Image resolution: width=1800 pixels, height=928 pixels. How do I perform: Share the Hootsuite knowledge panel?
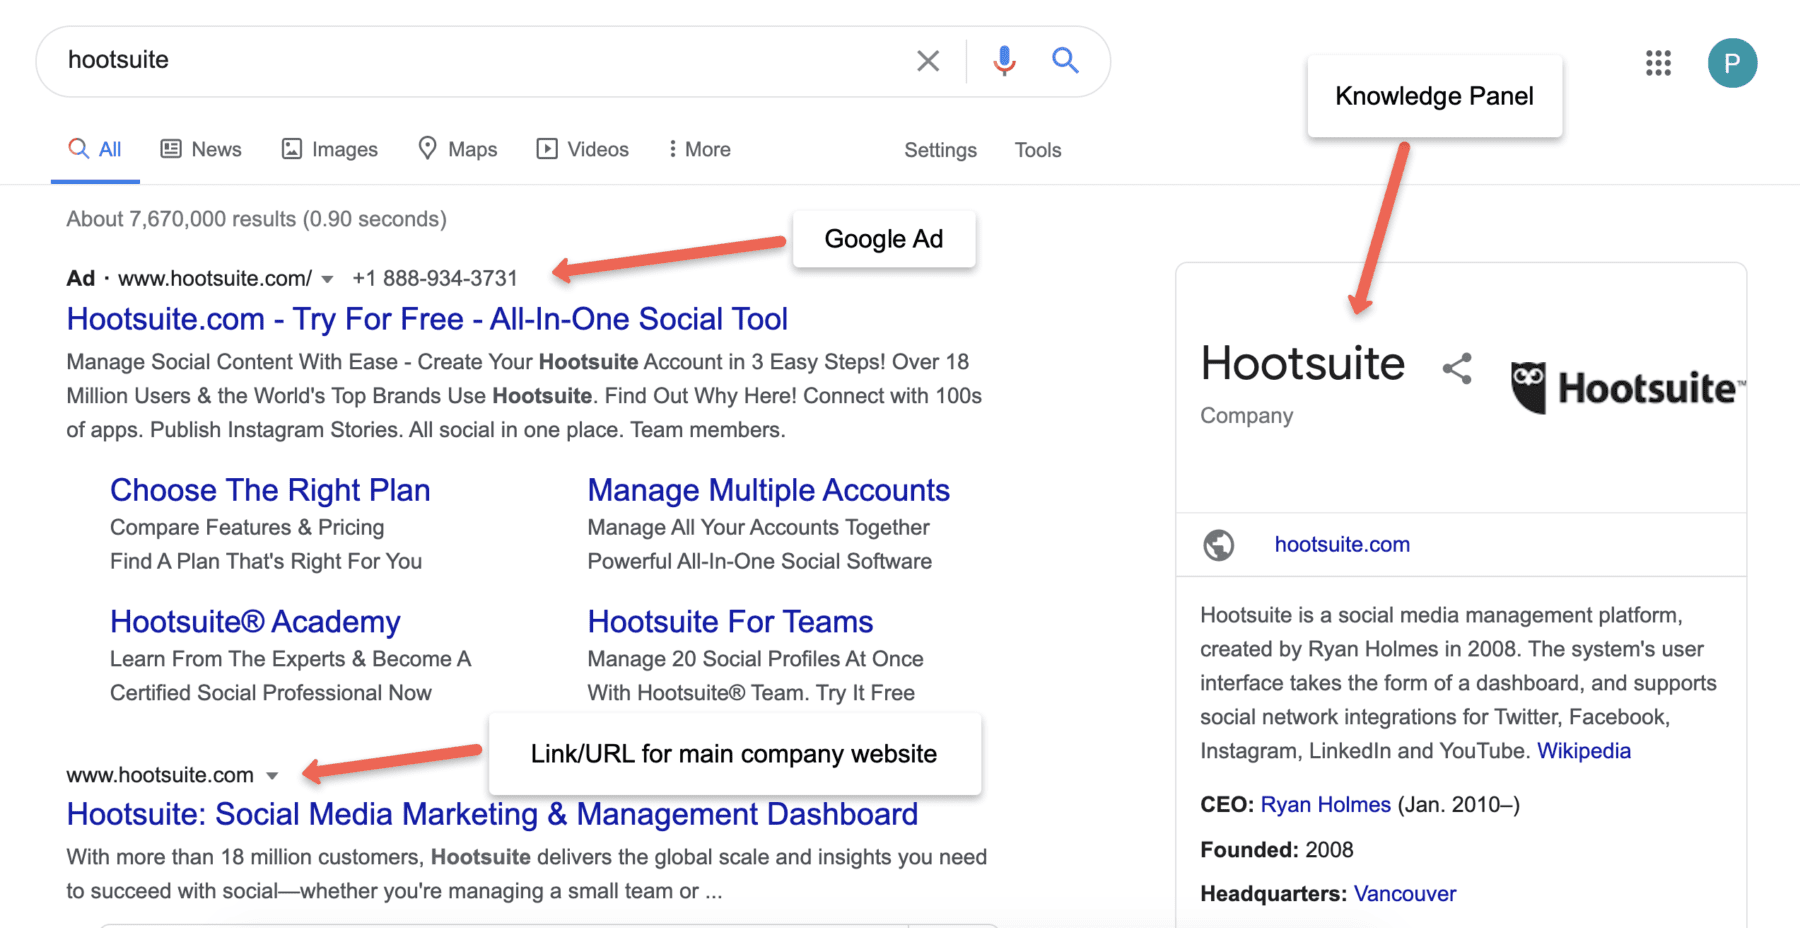coord(1457,368)
